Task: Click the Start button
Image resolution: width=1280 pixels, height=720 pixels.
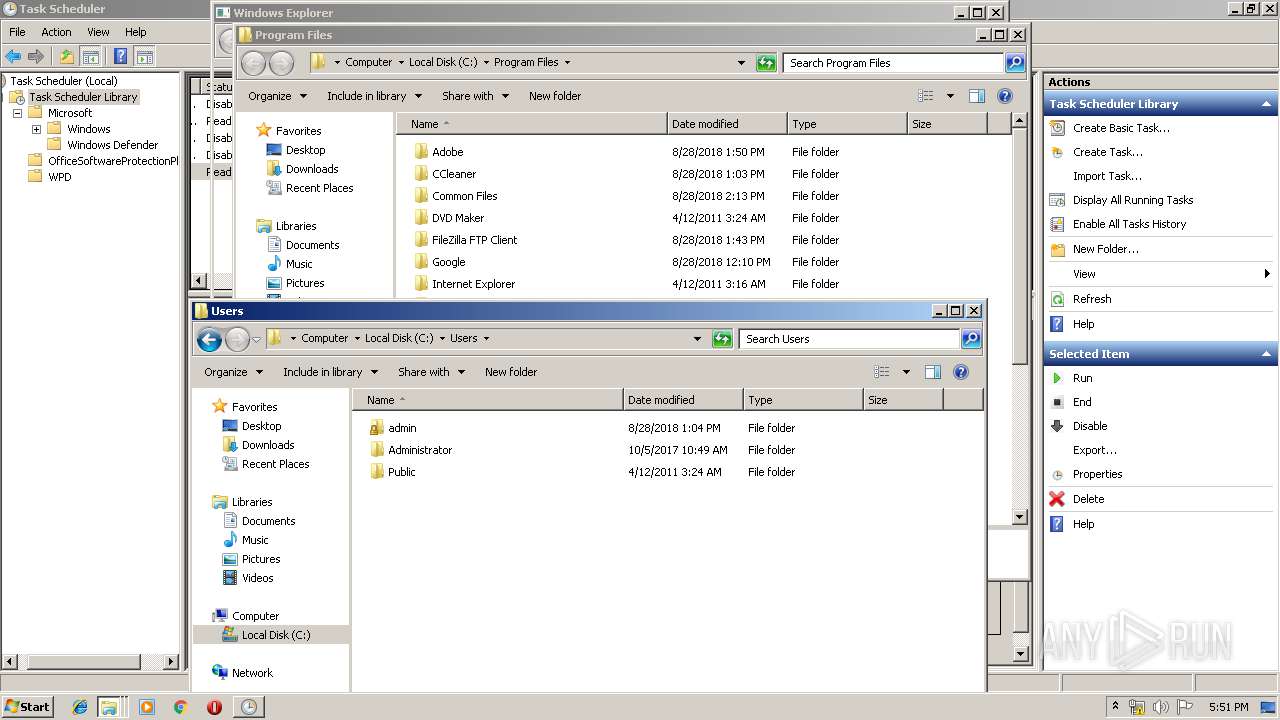Action: tap(27, 707)
